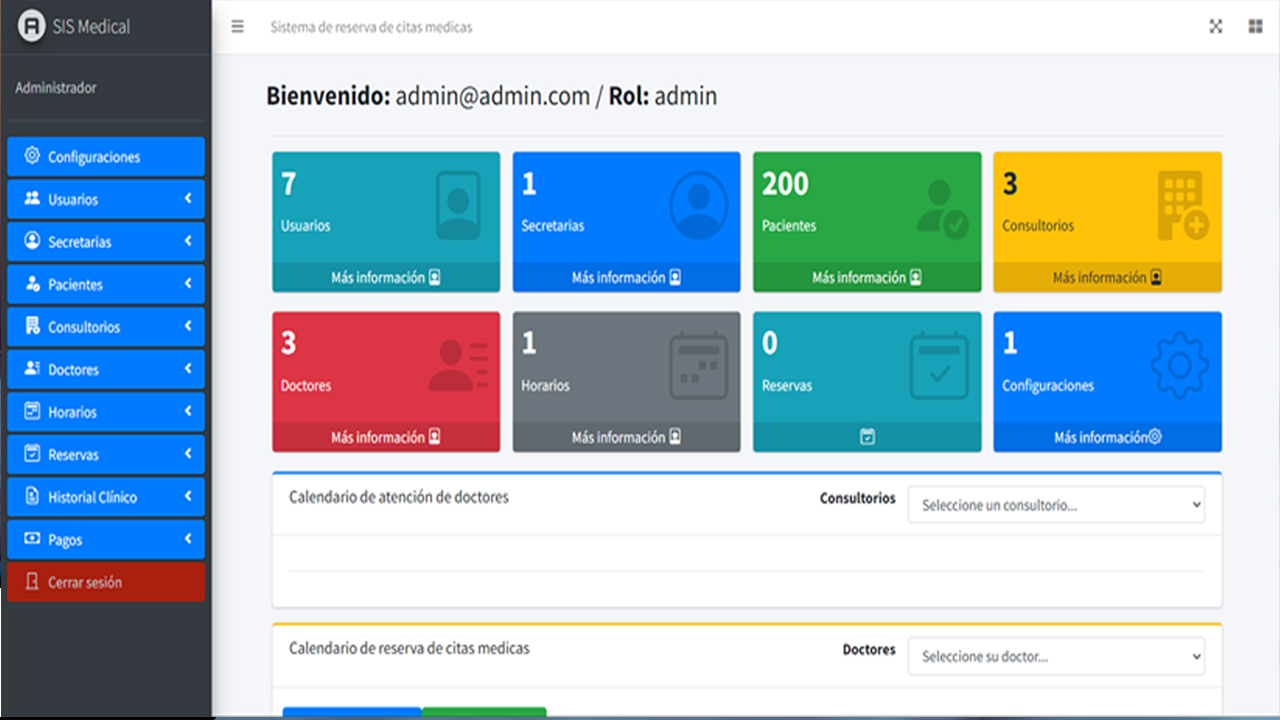This screenshot has height=720, width=1280.
Task: Click the Reservas card footer calendar link
Action: click(867, 437)
